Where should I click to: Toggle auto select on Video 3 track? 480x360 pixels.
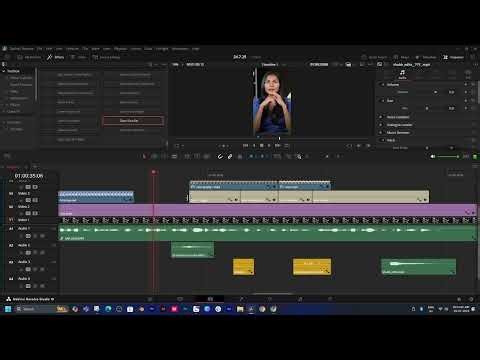[x=28, y=200]
